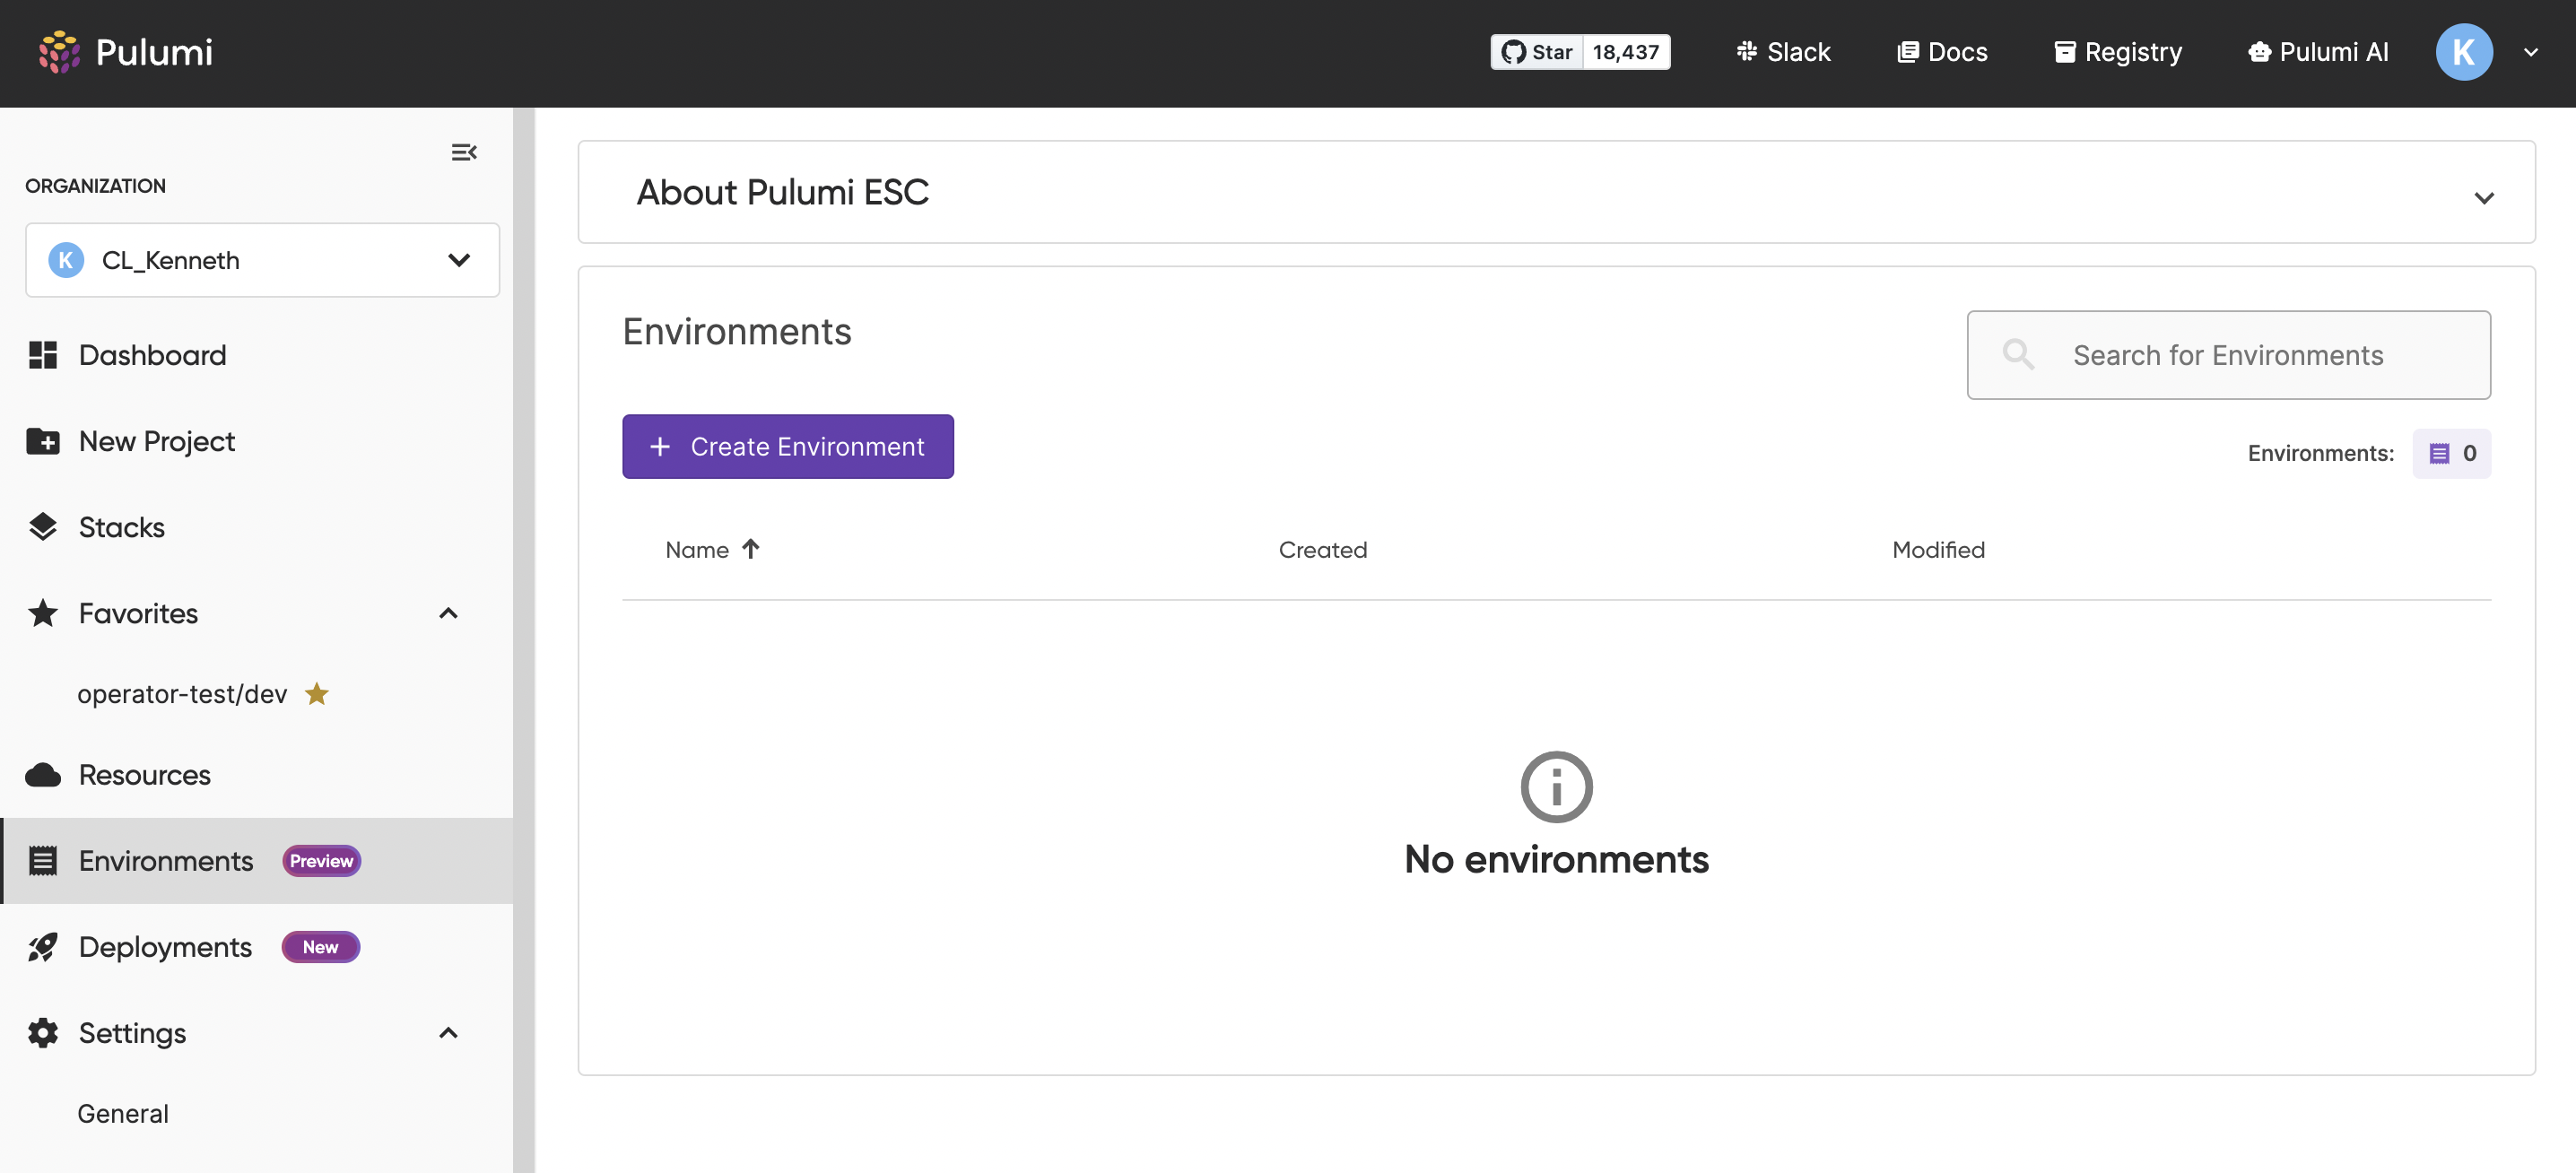This screenshot has height=1173, width=2576.
Task: Click the Stacks layers icon
Action: [43, 527]
